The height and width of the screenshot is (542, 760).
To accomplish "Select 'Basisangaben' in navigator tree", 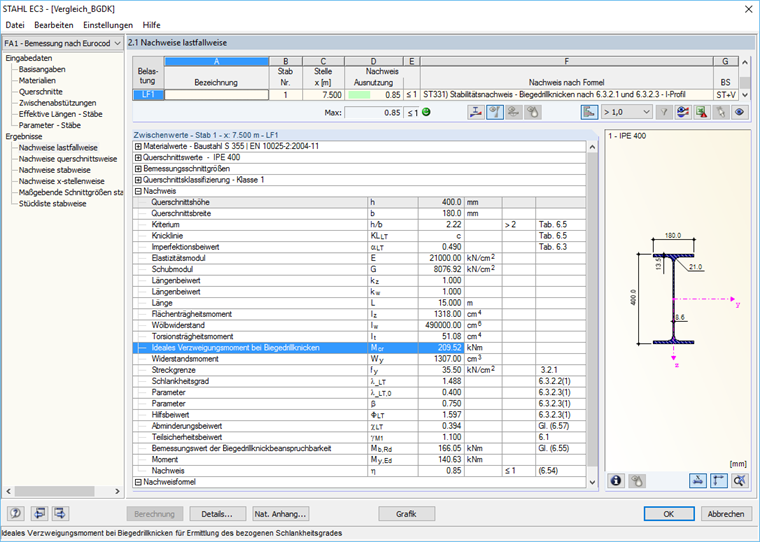I will pos(42,69).
